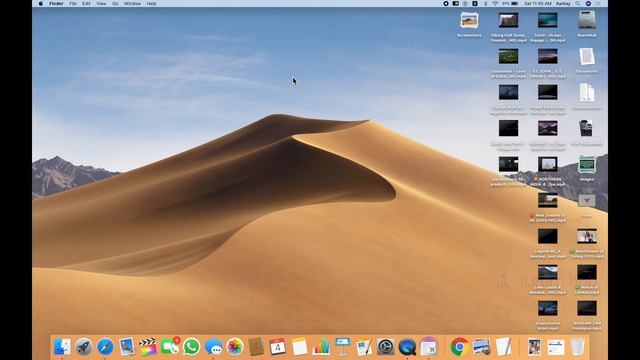Open the Trash in Dock
This screenshot has width=640, height=360.
tap(578, 347)
